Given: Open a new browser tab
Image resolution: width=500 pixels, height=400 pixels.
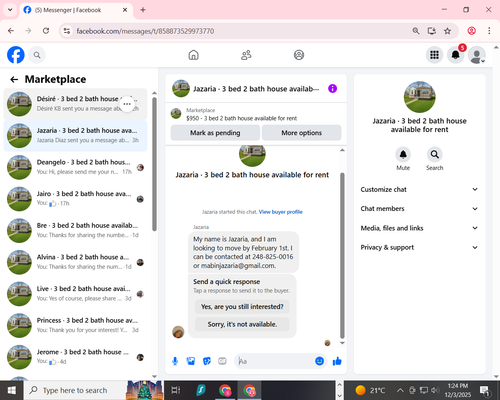Looking at the screenshot, I should click(x=143, y=10).
